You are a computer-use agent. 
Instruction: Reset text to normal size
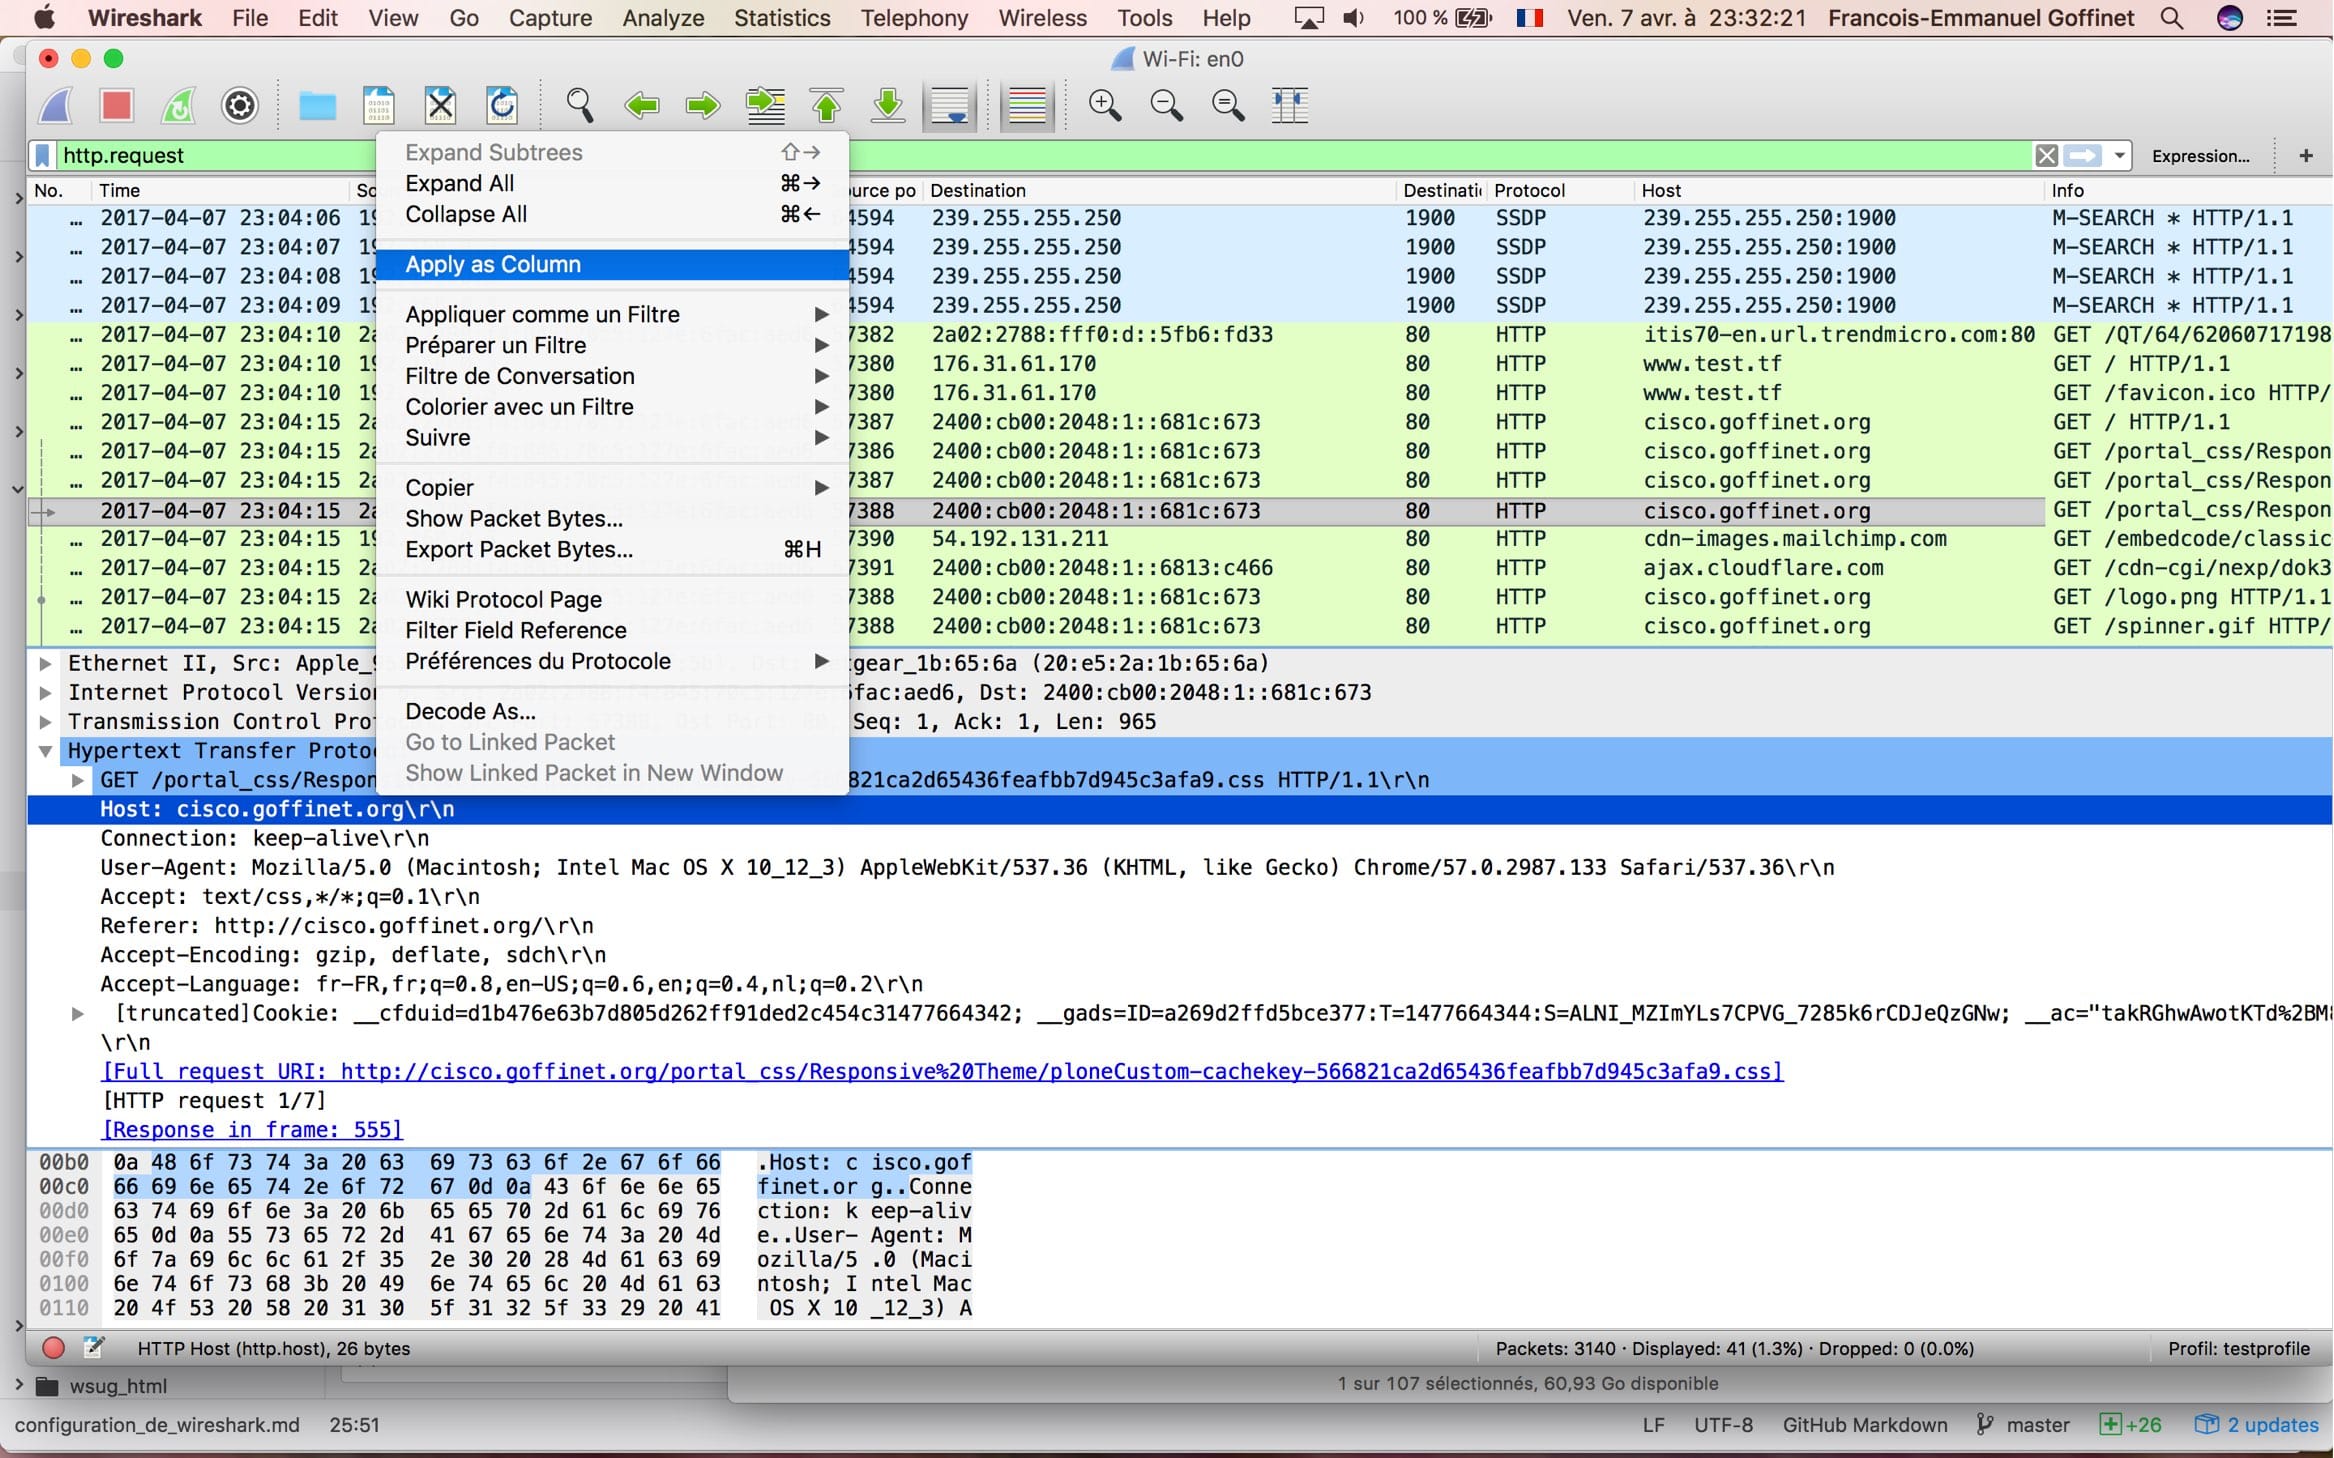1228,105
